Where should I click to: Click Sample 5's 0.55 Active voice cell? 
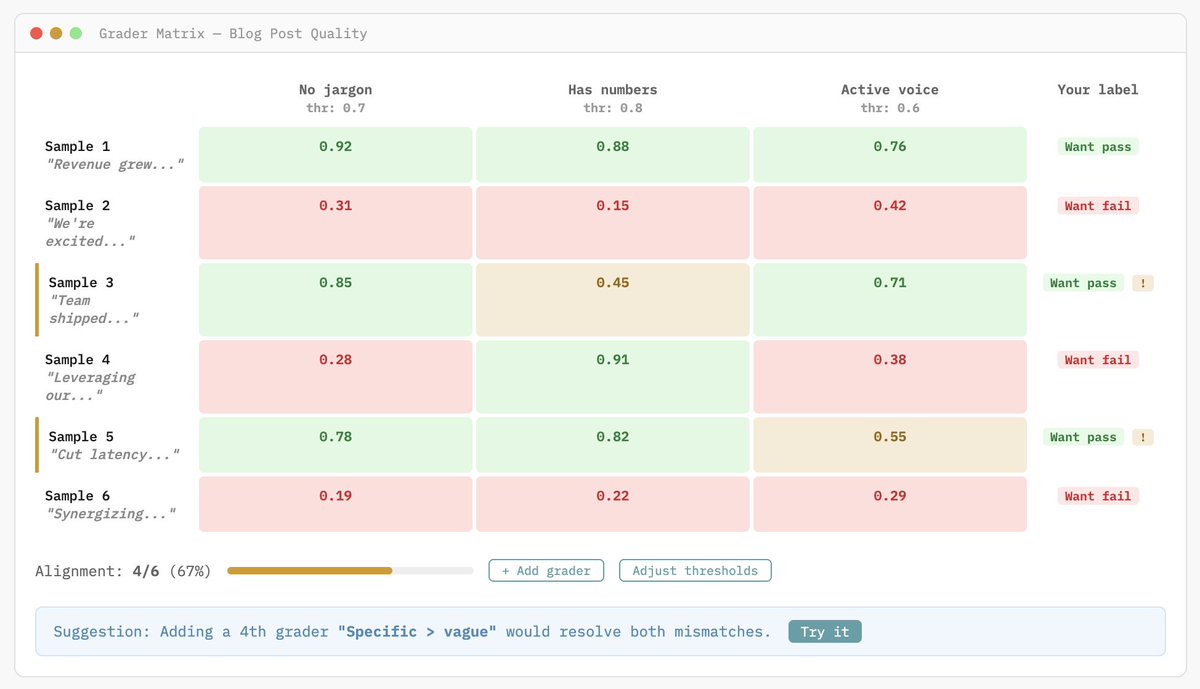point(889,445)
